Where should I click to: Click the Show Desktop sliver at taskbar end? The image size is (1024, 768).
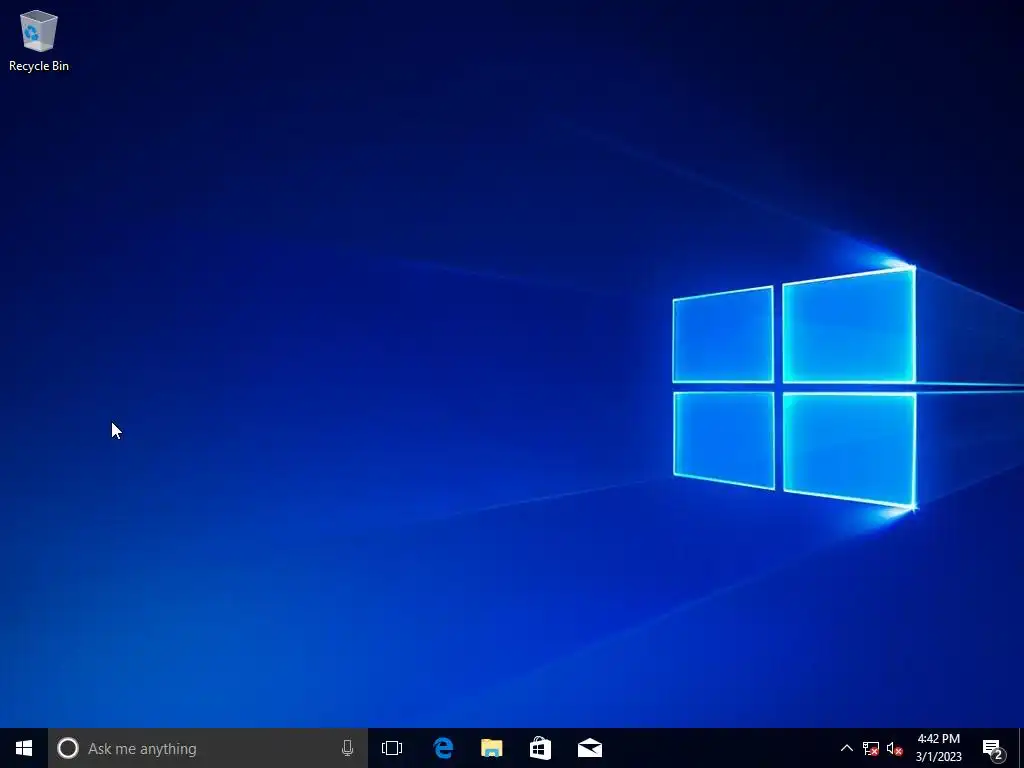tap(1021, 748)
